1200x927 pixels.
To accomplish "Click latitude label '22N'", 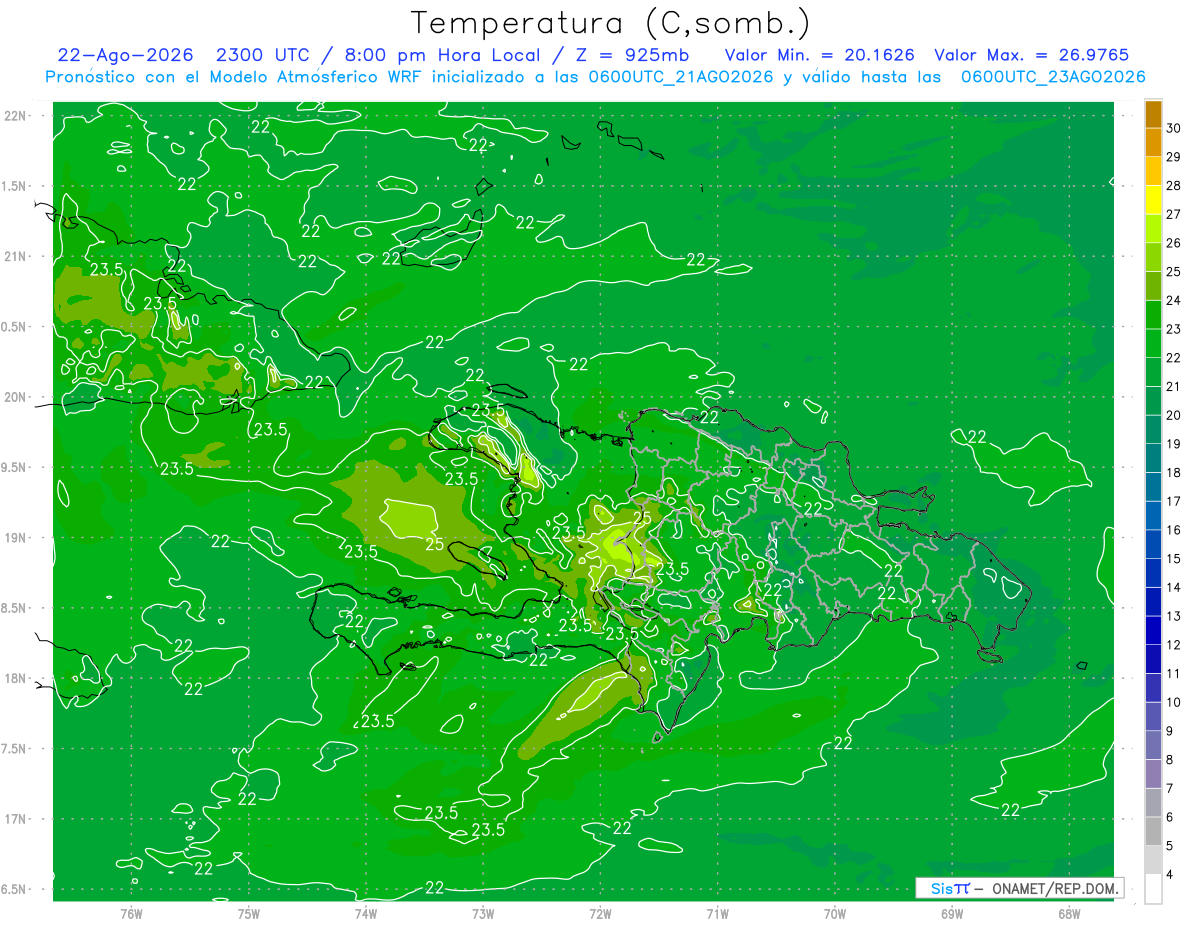I will click(x=17, y=116).
